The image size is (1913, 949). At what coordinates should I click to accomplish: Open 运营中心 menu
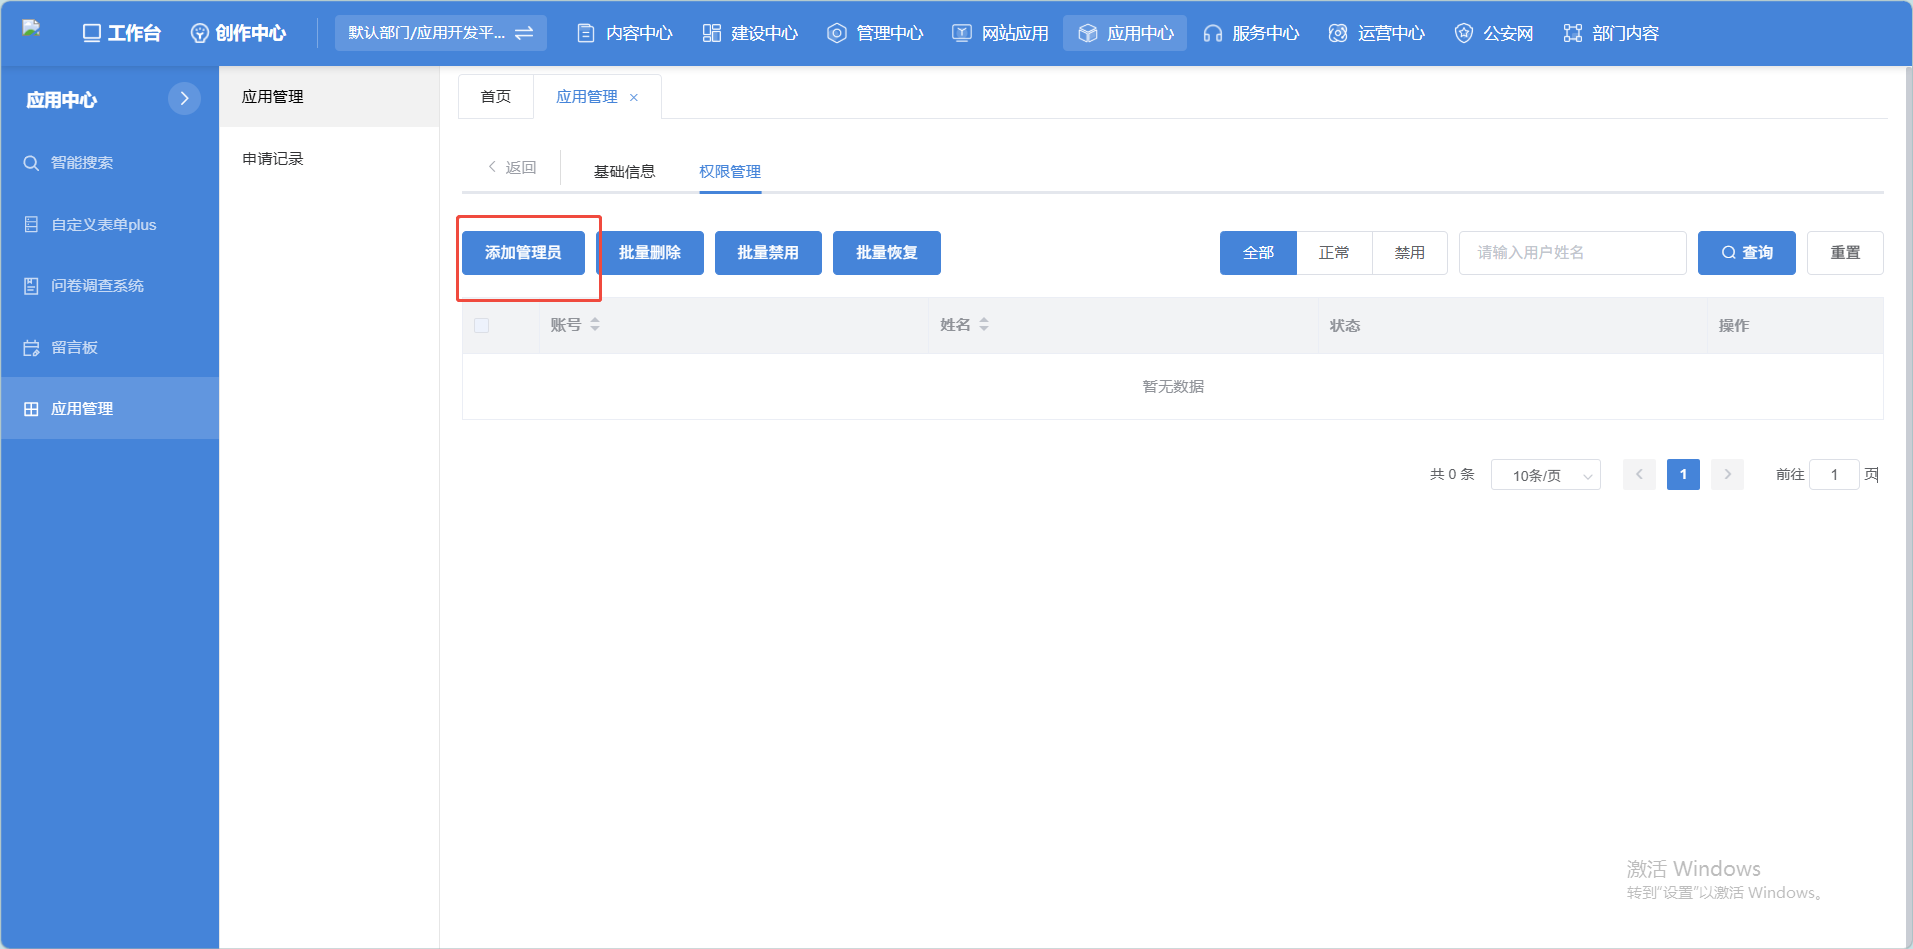(x=1376, y=33)
